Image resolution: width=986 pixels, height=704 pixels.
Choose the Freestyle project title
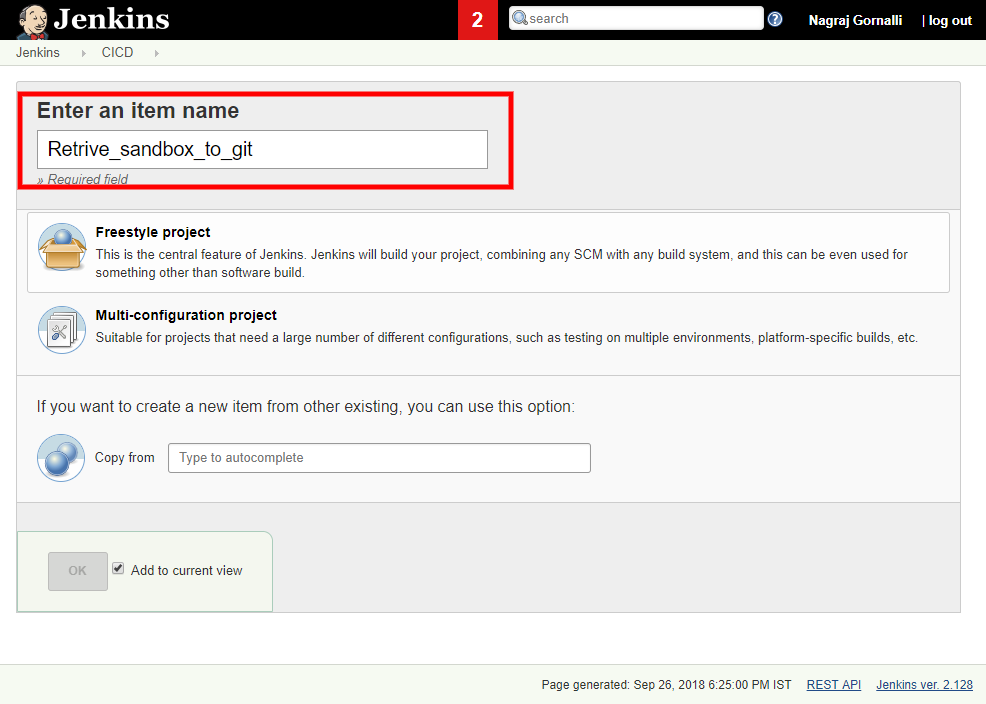153,232
